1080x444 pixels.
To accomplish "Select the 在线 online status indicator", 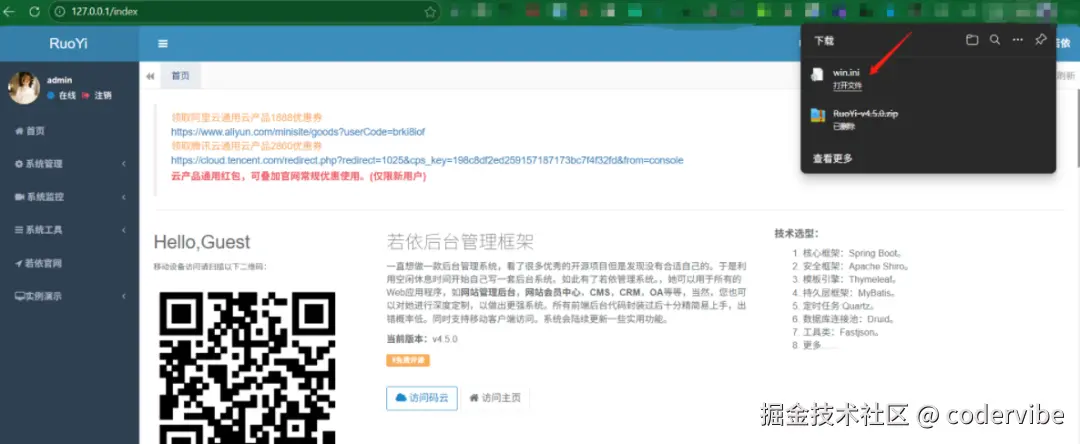I will [x=61, y=96].
